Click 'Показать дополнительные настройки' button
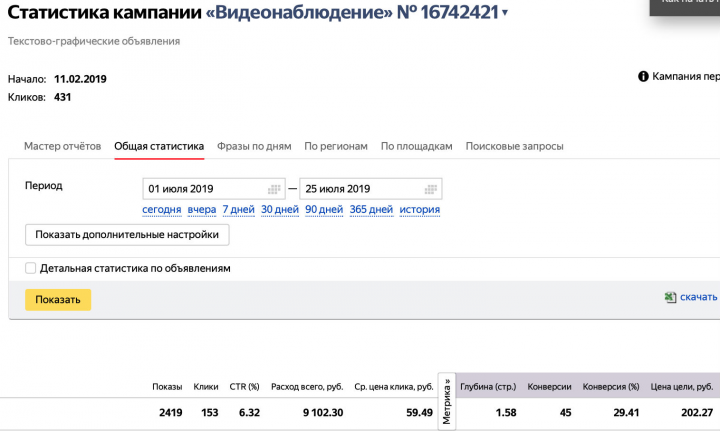Image resolution: width=720 pixels, height=431 pixels. pos(127,235)
